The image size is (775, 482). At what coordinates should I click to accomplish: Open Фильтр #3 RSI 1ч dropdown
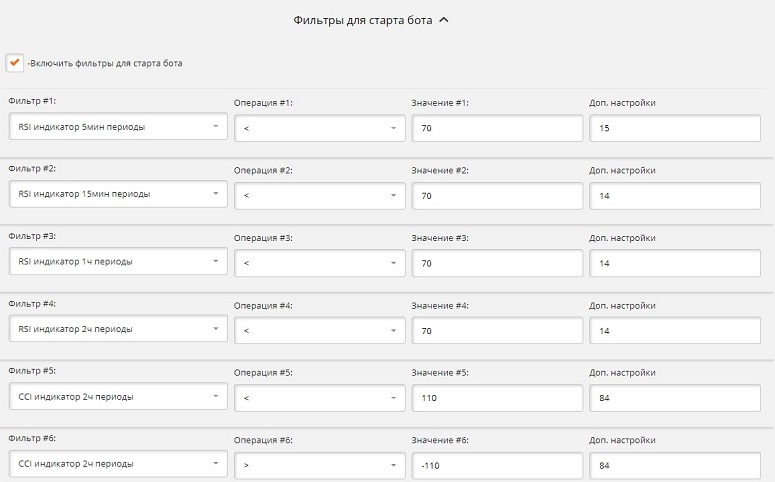click(118, 262)
